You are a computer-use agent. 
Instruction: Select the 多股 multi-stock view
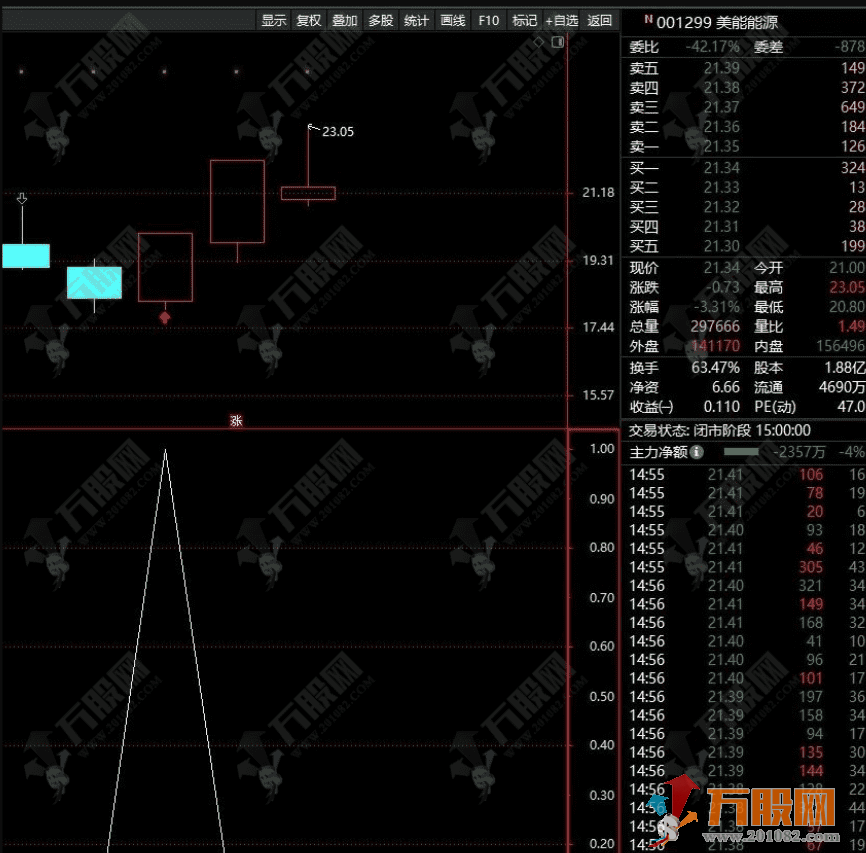(381, 20)
